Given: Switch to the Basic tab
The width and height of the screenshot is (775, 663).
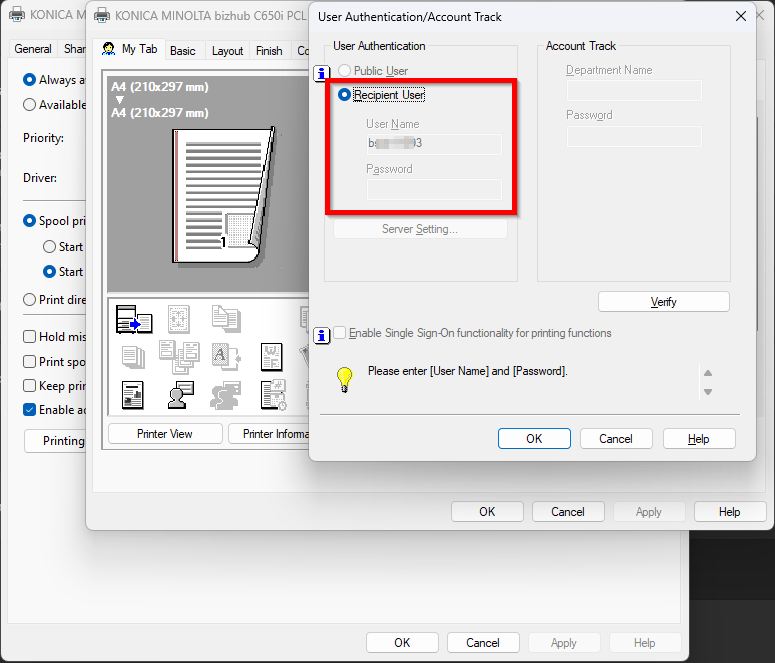Looking at the screenshot, I should [182, 51].
